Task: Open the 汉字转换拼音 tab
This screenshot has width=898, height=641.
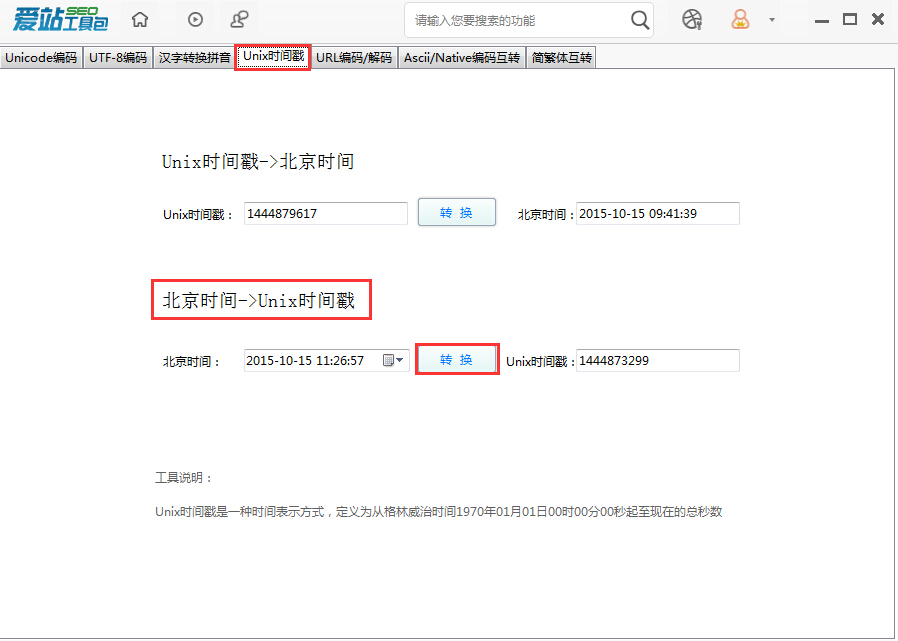Action: click(x=195, y=57)
